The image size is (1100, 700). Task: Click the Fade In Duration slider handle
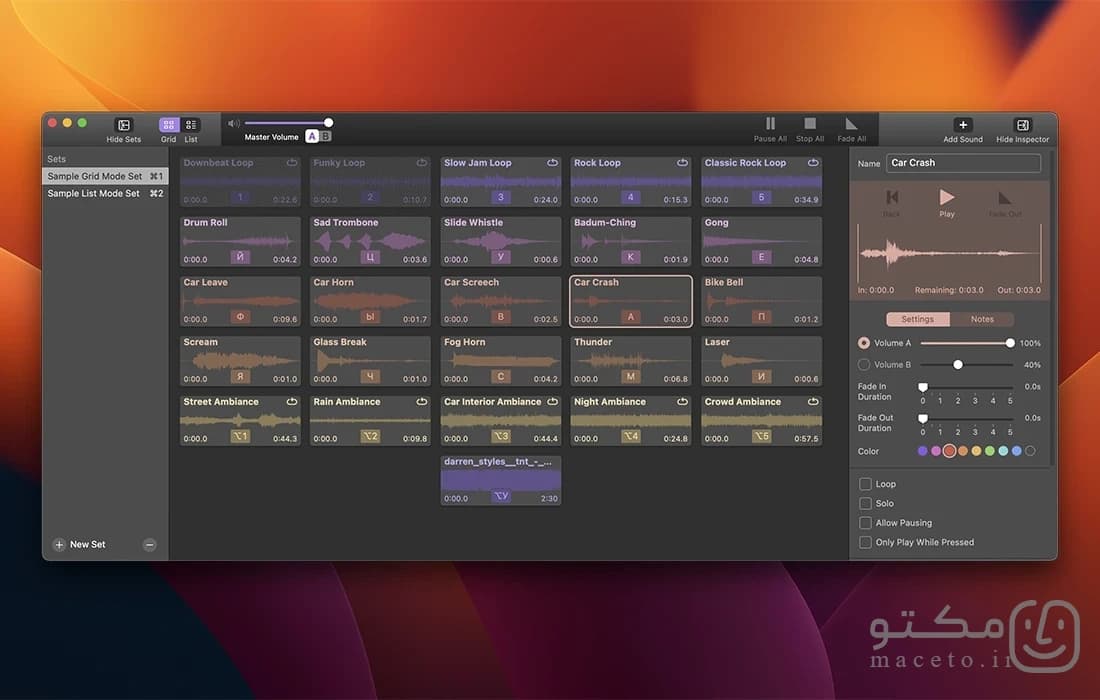tap(923, 387)
